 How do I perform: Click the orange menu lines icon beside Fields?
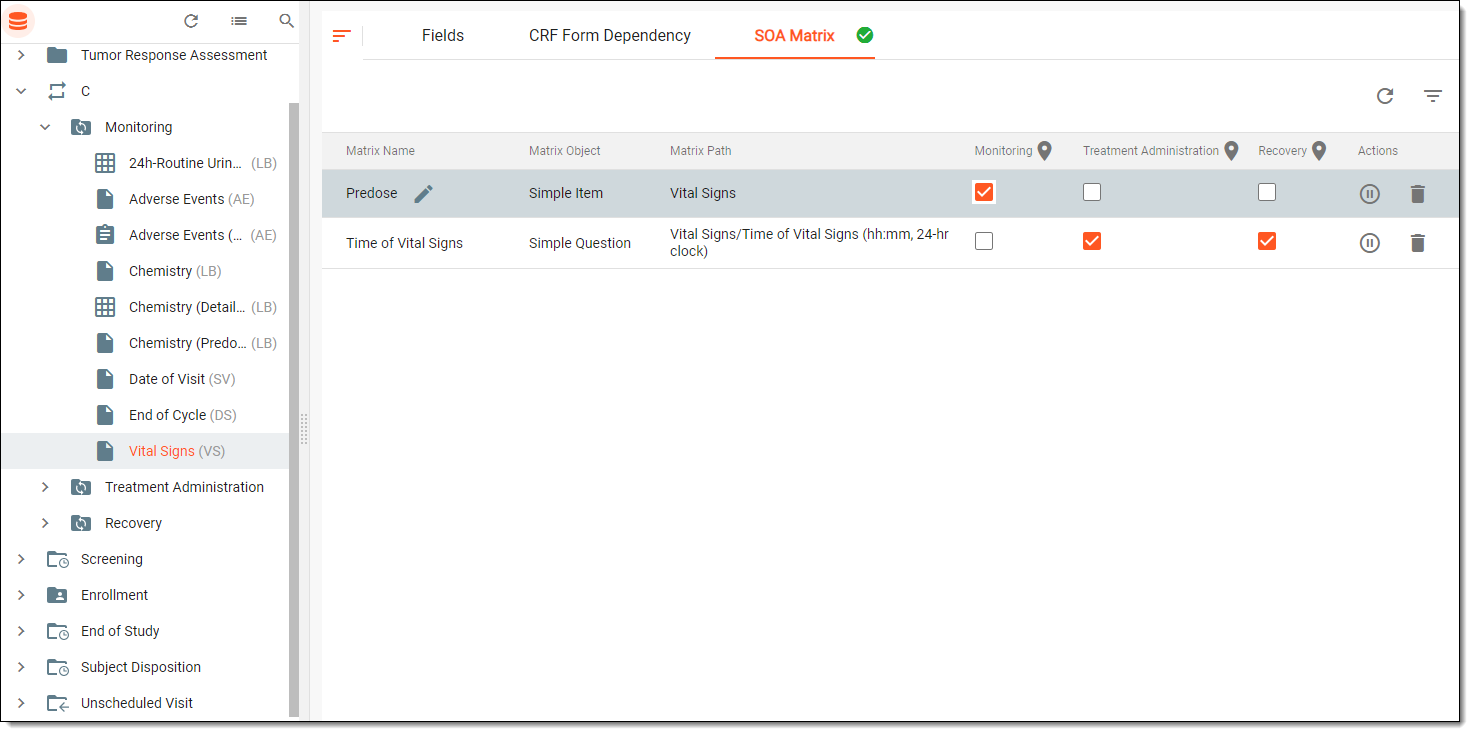pyautogui.click(x=342, y=36)
